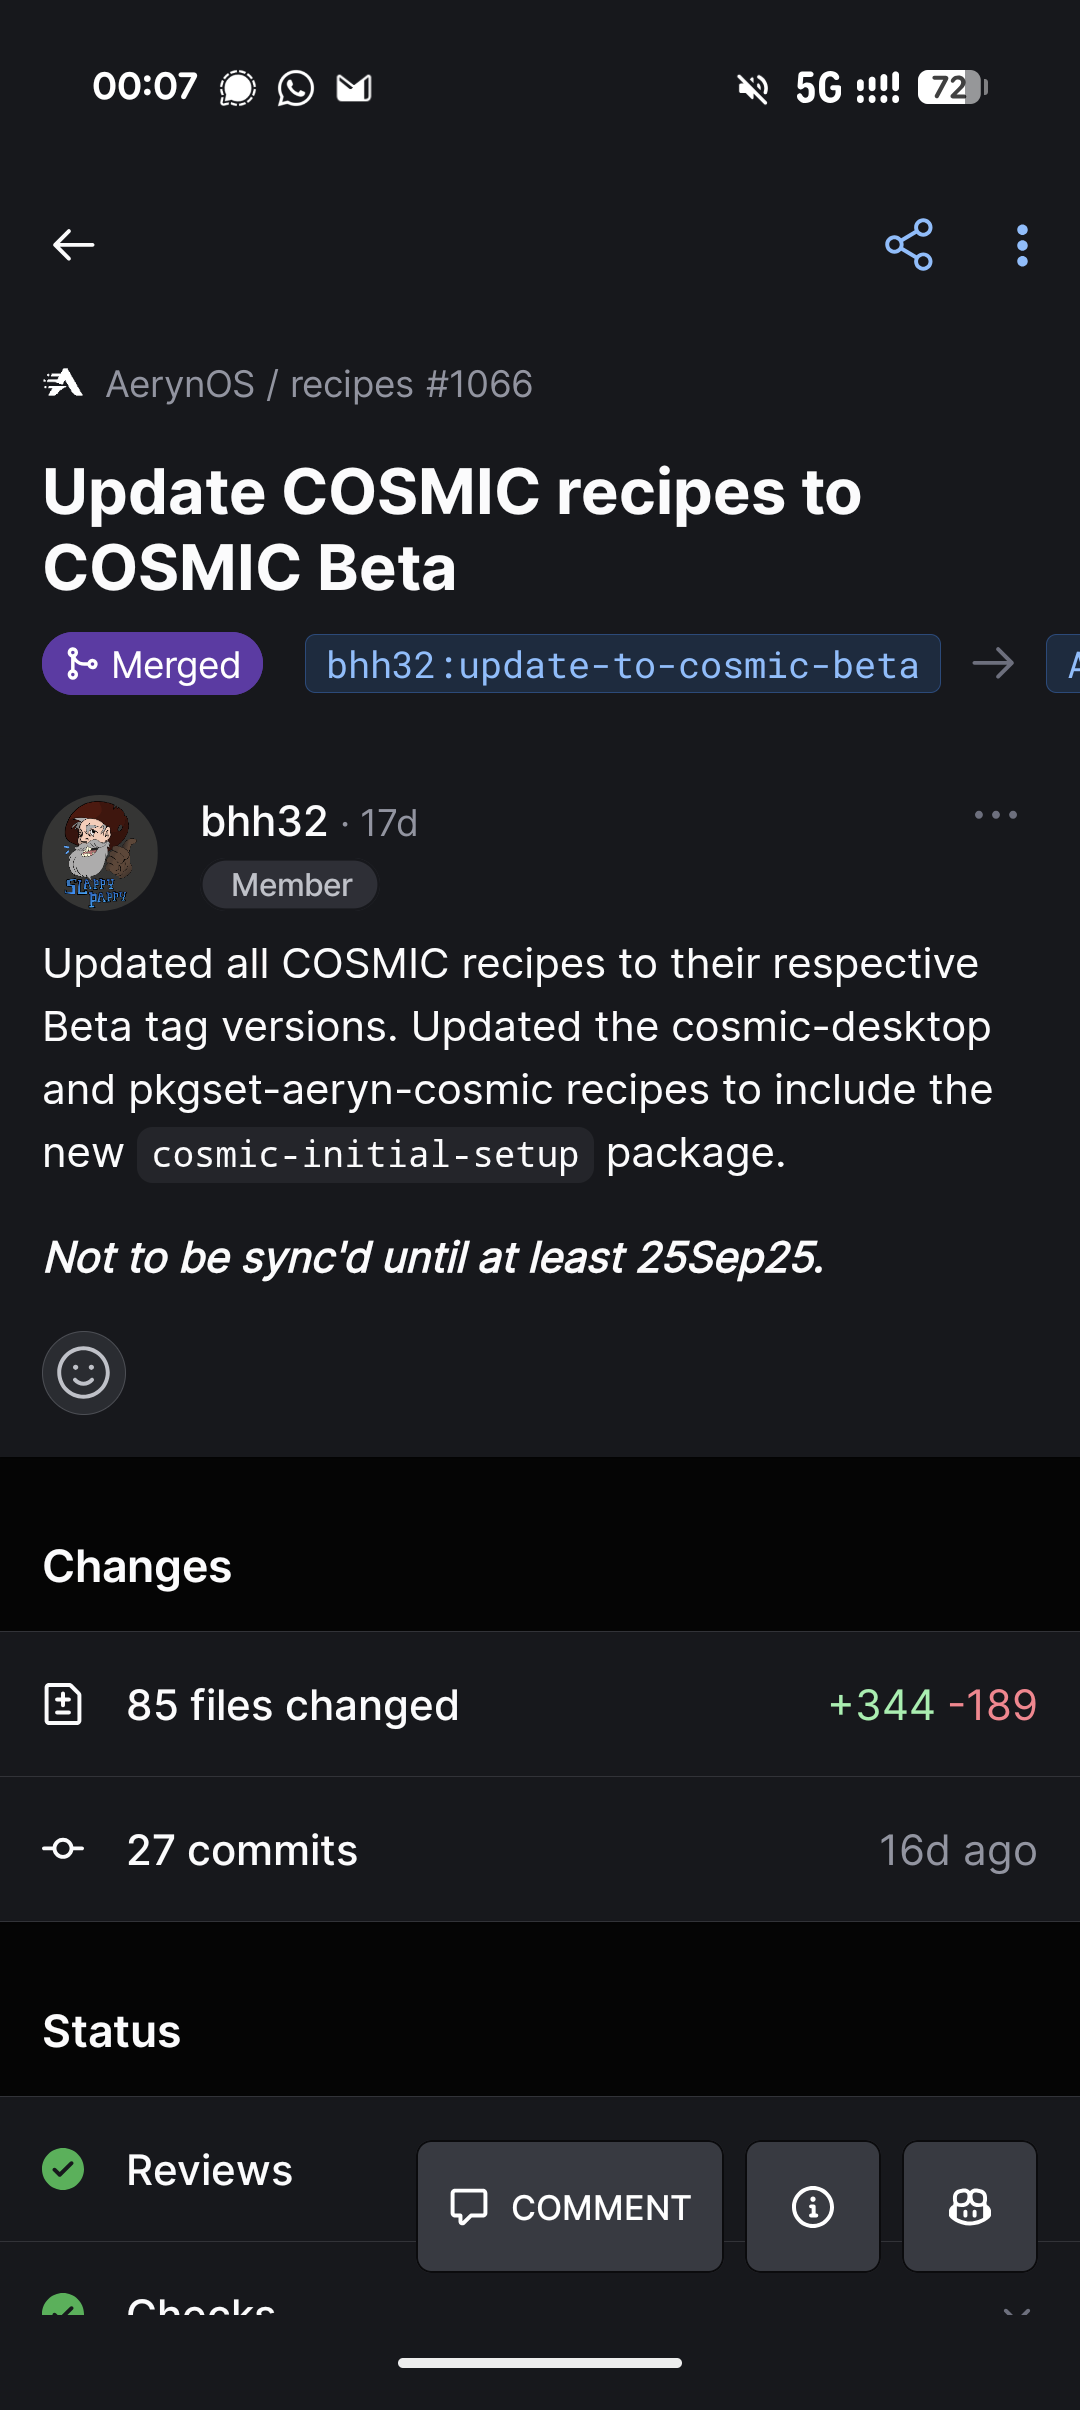Tap the AerynOS organization logo
This screenshot has width=1080, height=2410.
click(63, 383)
